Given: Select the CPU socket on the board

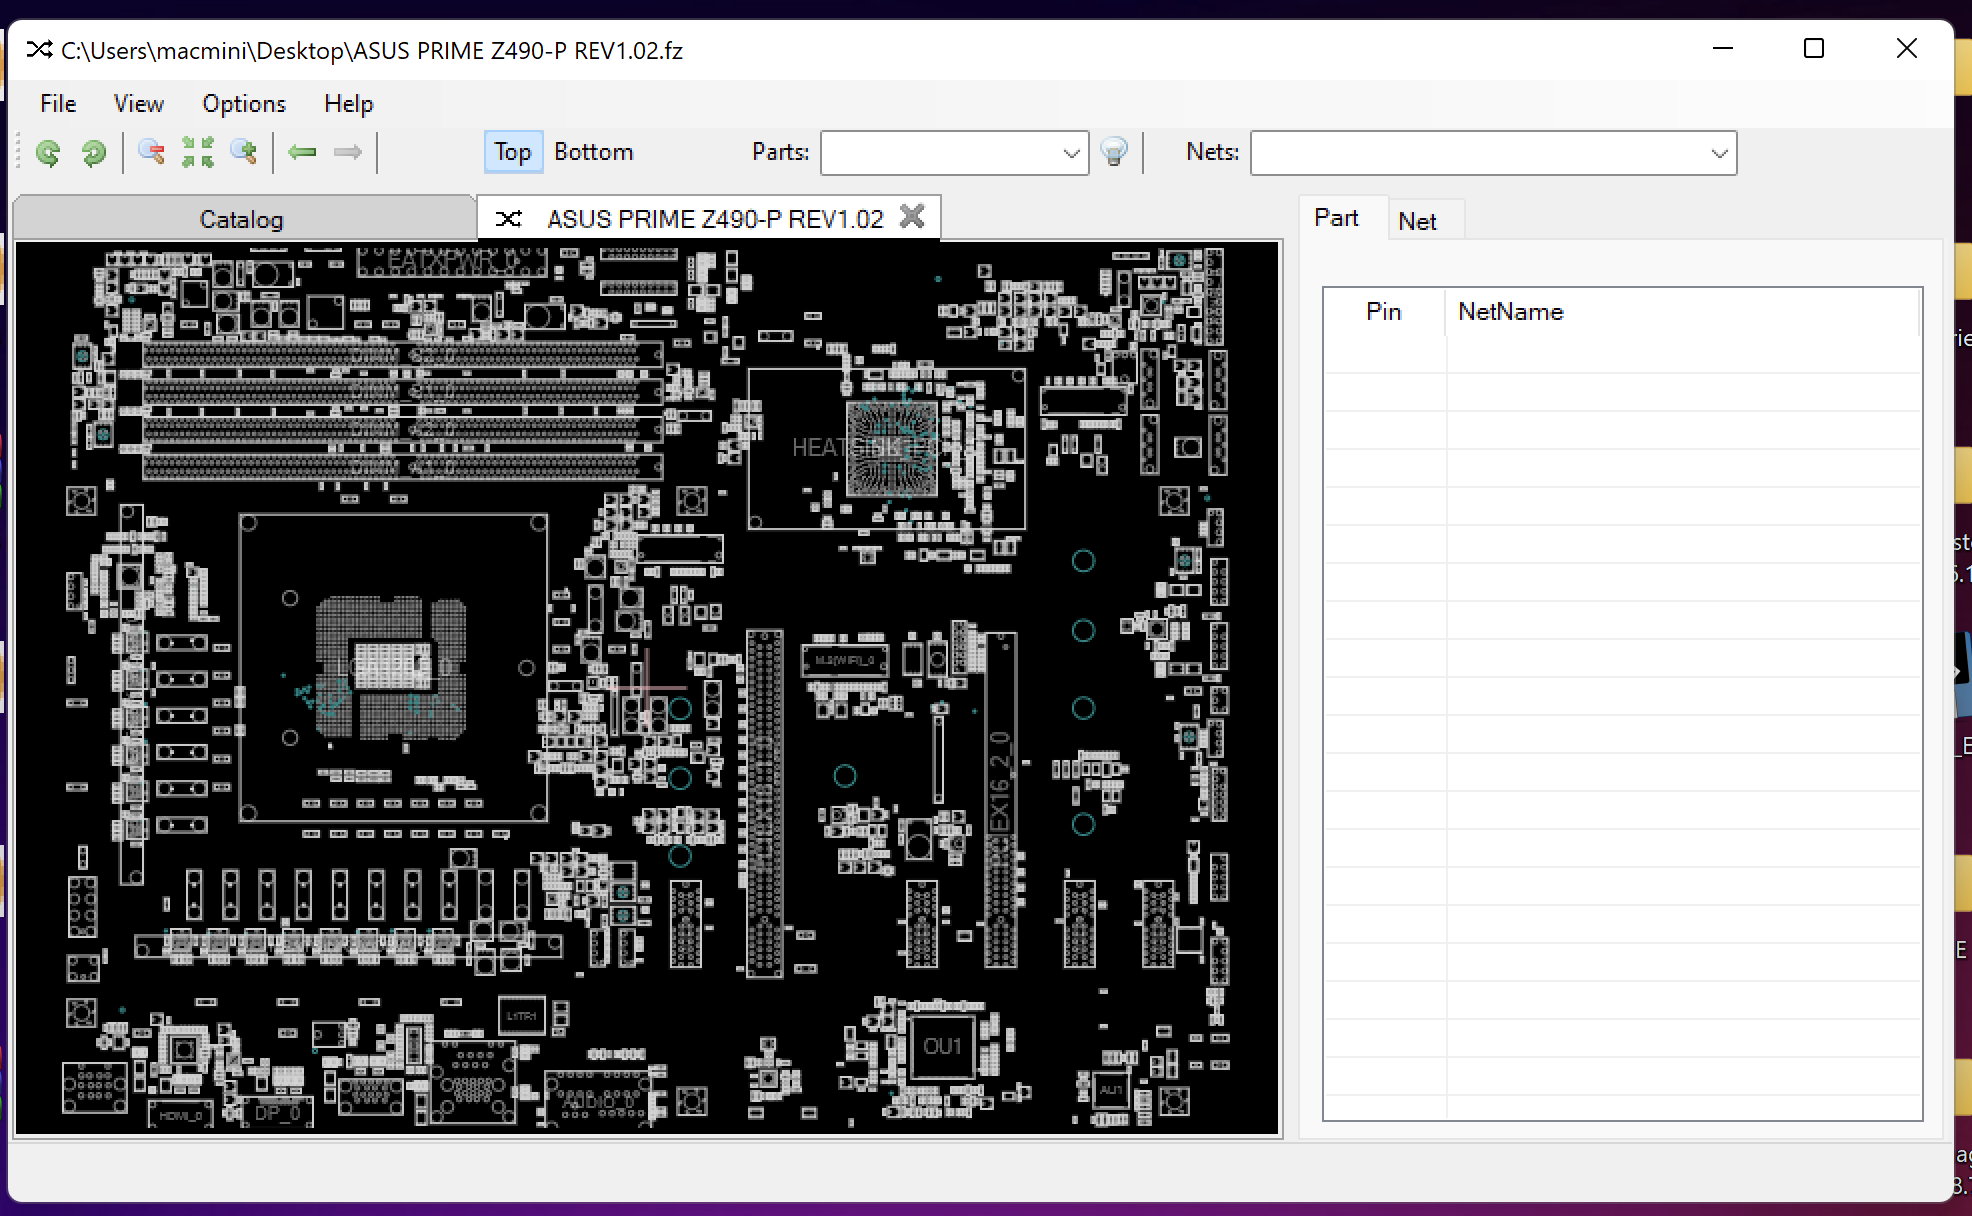Looking at the screenshot, I should [x=393, y=667].
